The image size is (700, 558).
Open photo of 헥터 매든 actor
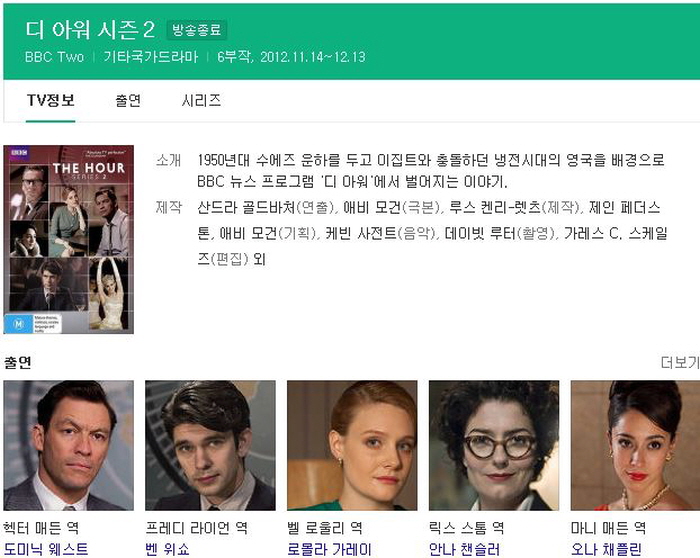pos(69,446)
